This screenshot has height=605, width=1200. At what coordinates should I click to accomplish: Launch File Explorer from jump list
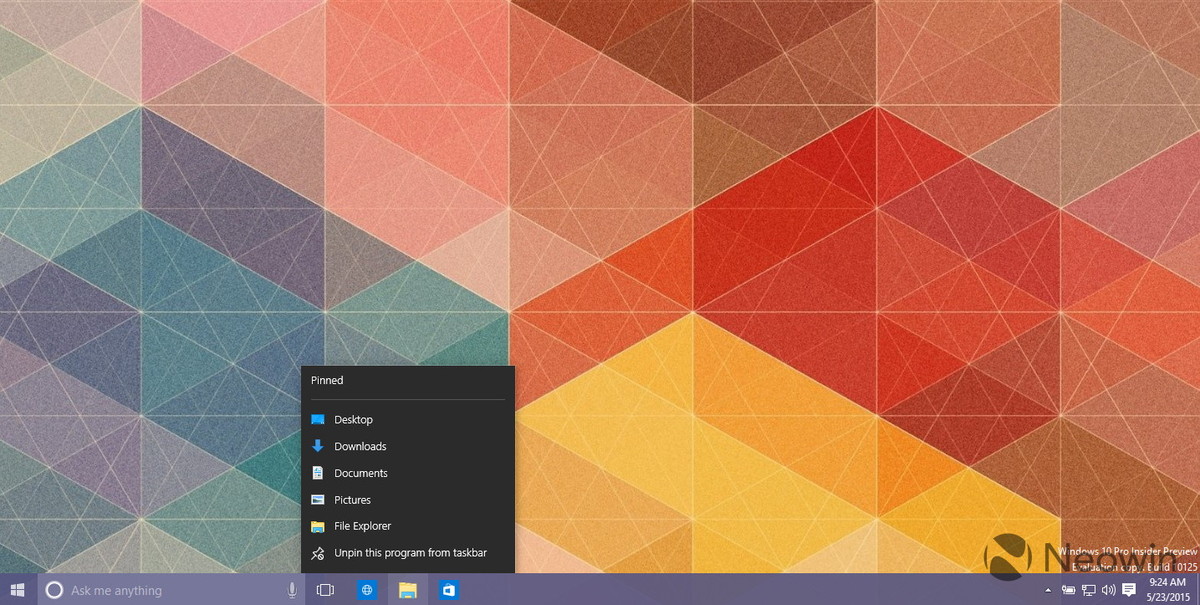(x=362, y=526)
